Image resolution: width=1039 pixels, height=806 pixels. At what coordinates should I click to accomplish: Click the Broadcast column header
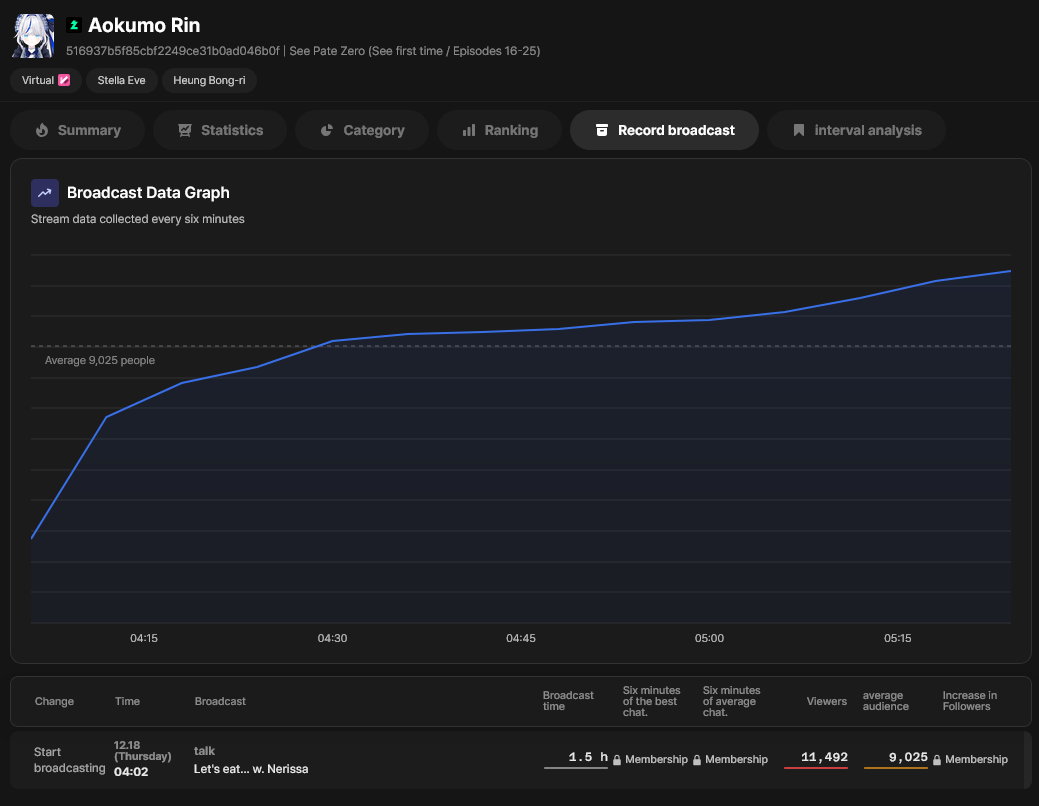click(220, 701)
